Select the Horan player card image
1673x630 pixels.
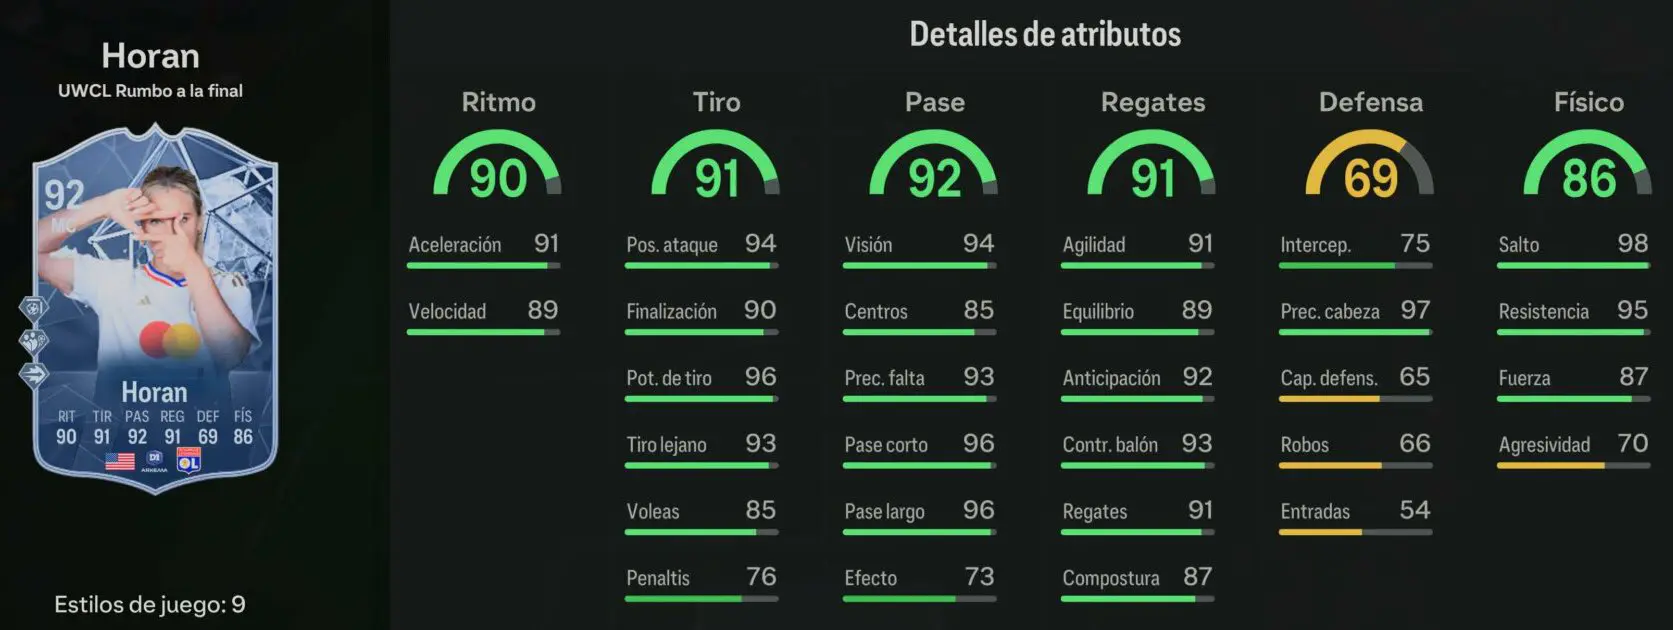(154, 308)
